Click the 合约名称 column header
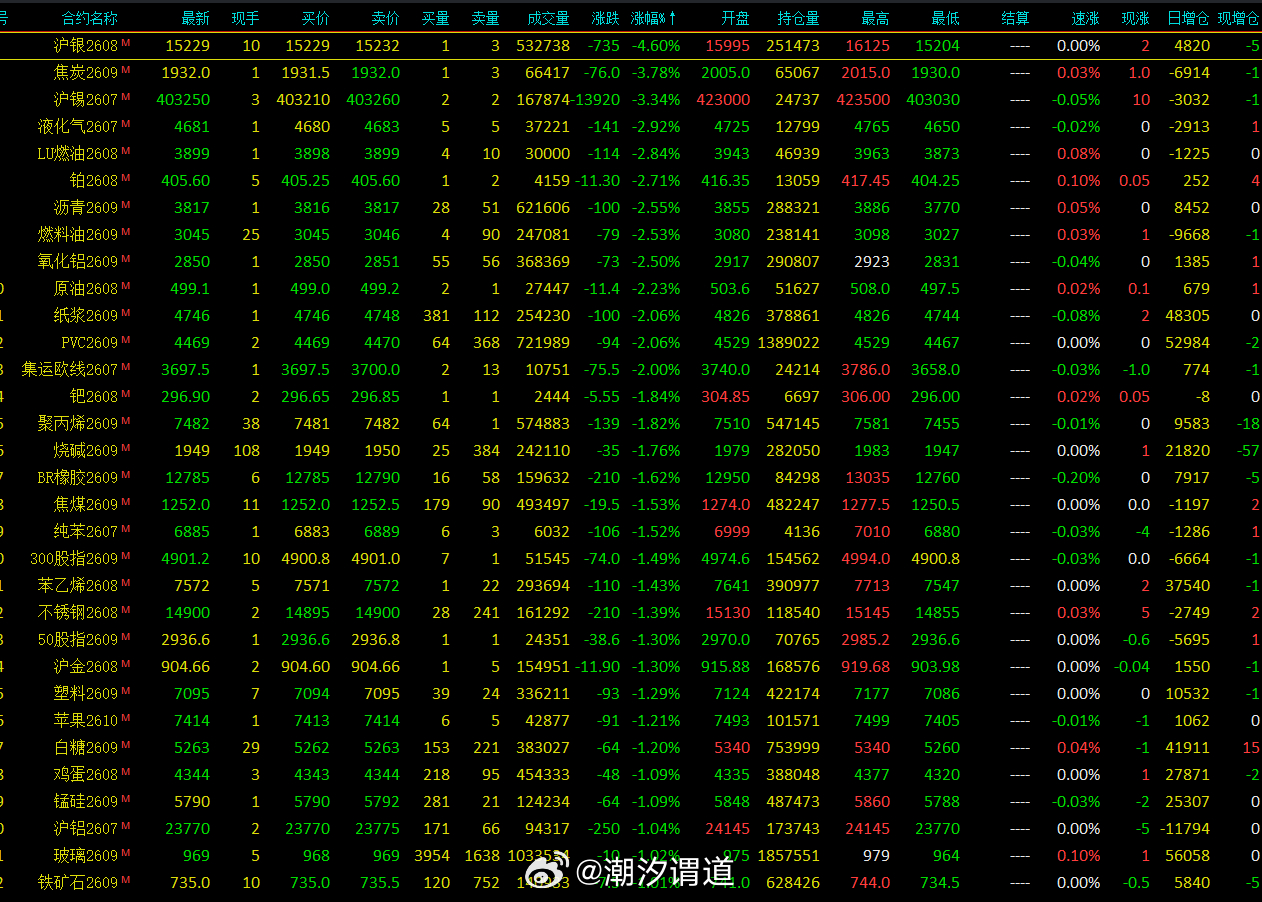 click(x=89, y=18)
